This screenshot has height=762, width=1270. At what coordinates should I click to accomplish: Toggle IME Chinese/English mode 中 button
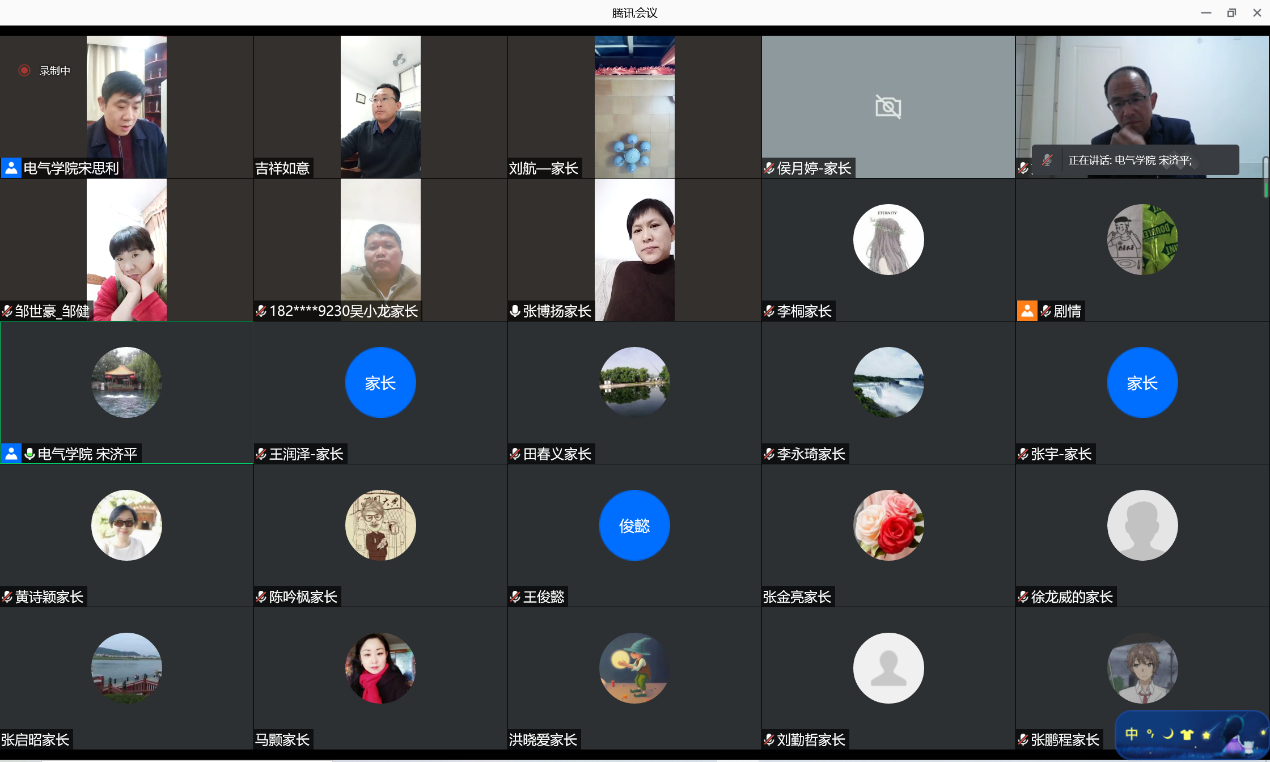tap(1132, 734)
